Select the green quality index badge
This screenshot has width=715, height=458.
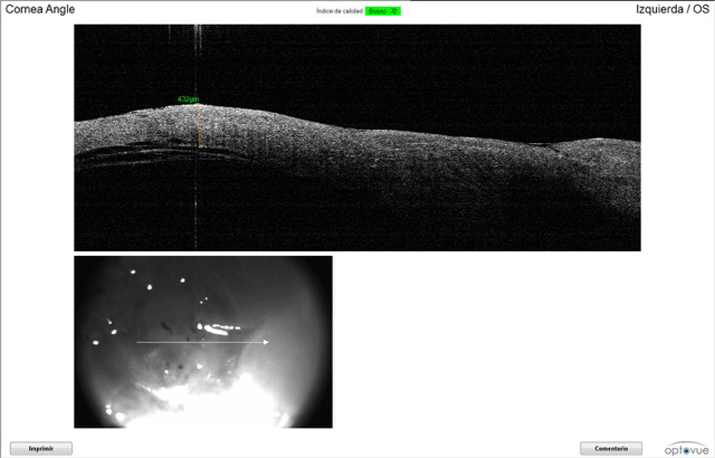click(383, 11)
